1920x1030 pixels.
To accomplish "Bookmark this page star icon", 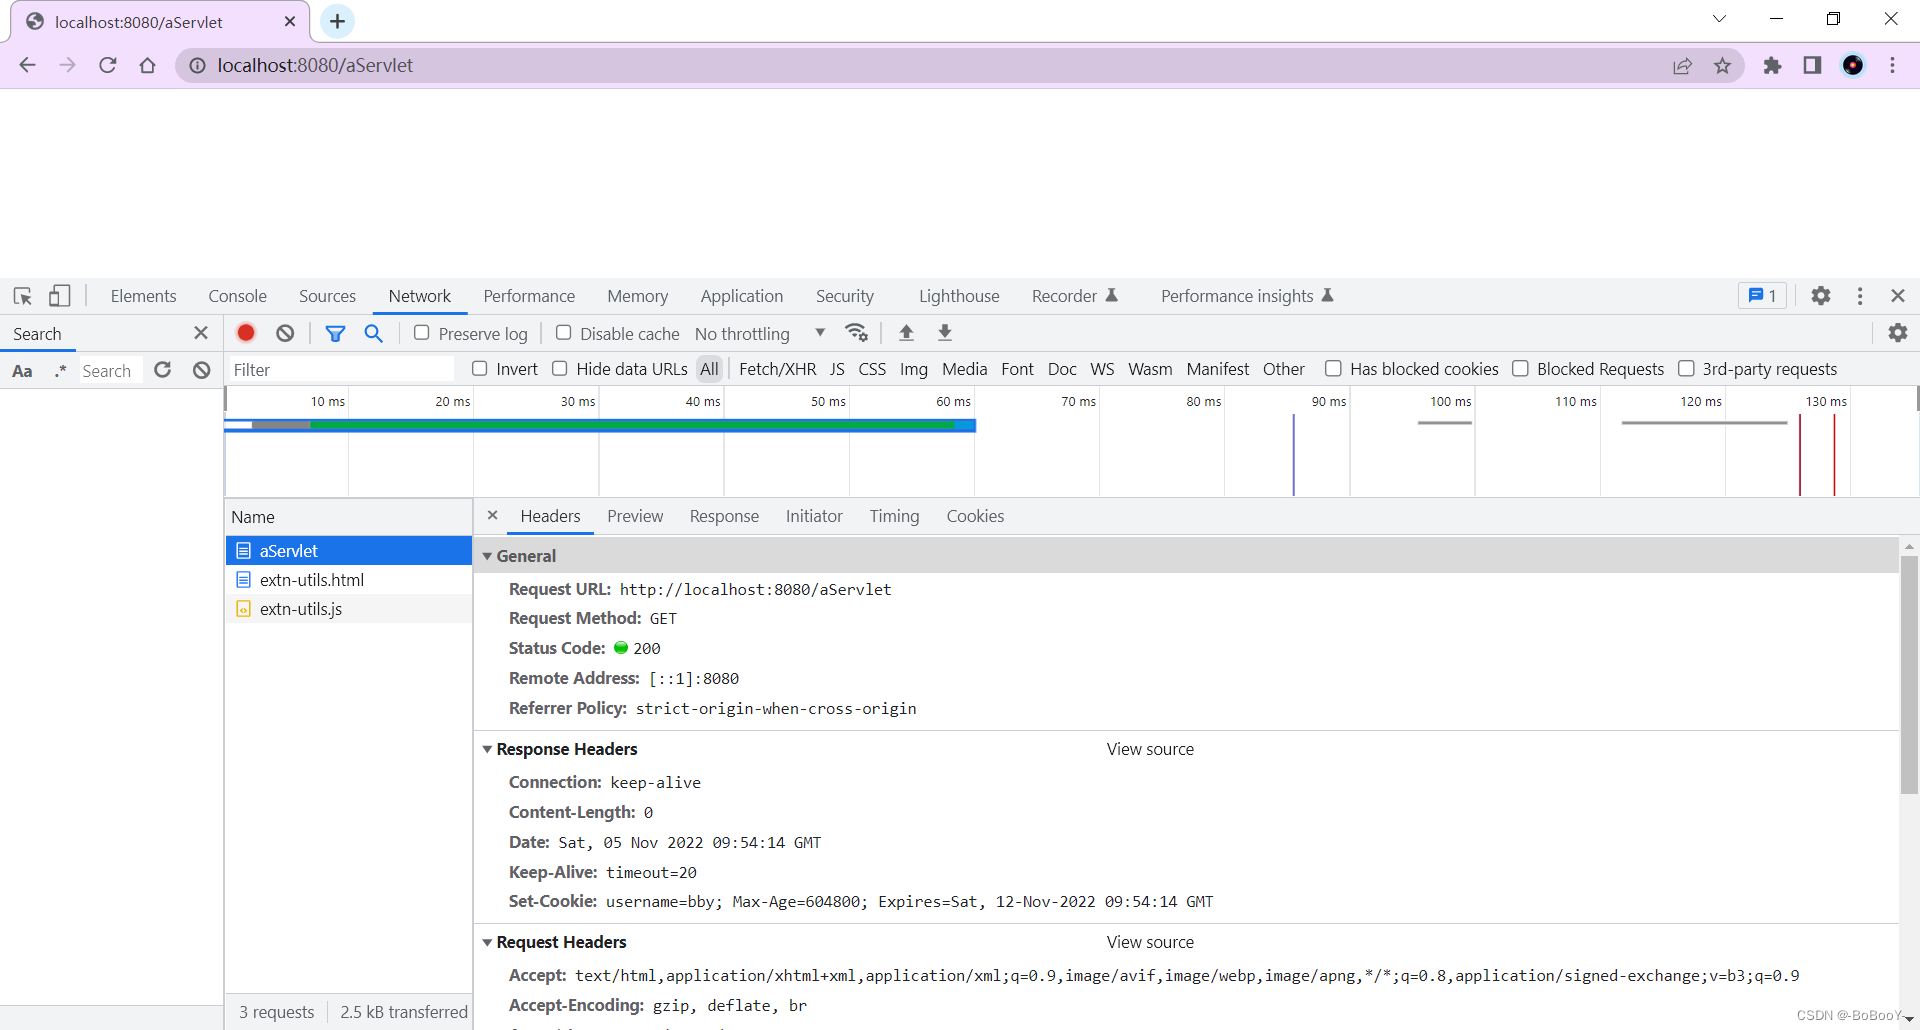I will click(x=1722, y=65).
